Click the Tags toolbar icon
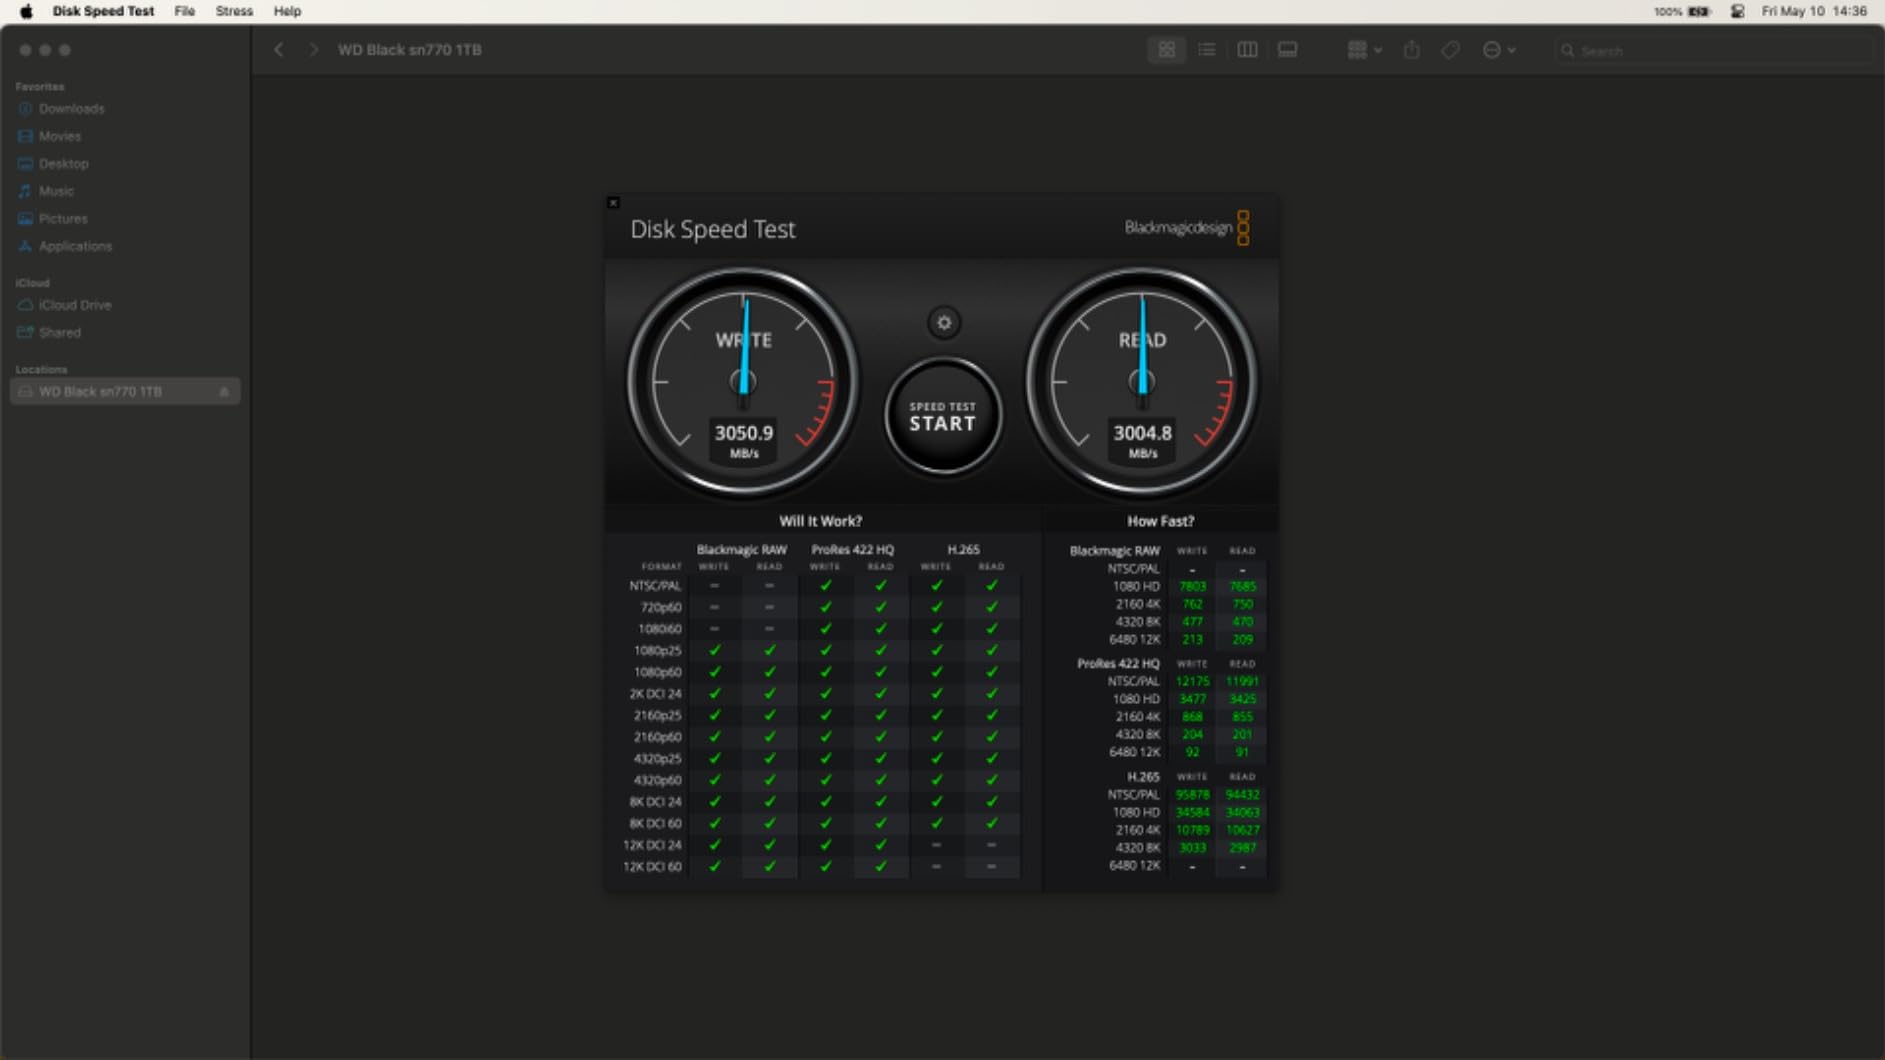1885x1060 pixels. click(x=1450, y=50)
